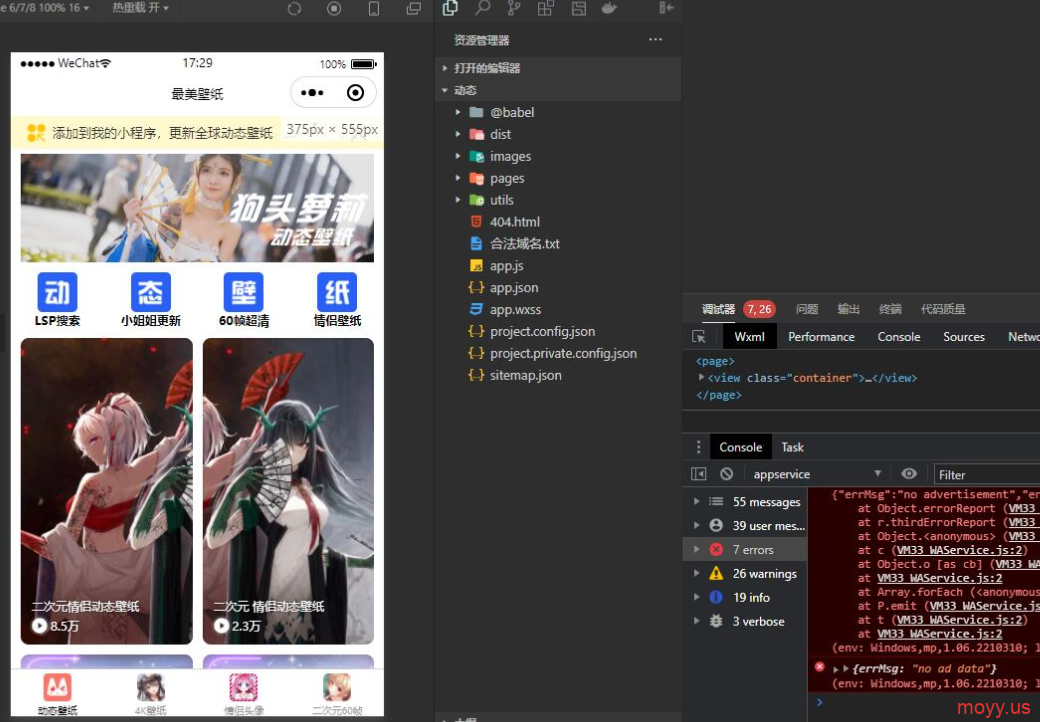Tap the 情侣壁纸 icon
This screenshot has height=722, width=1040.
coord(337,300)
